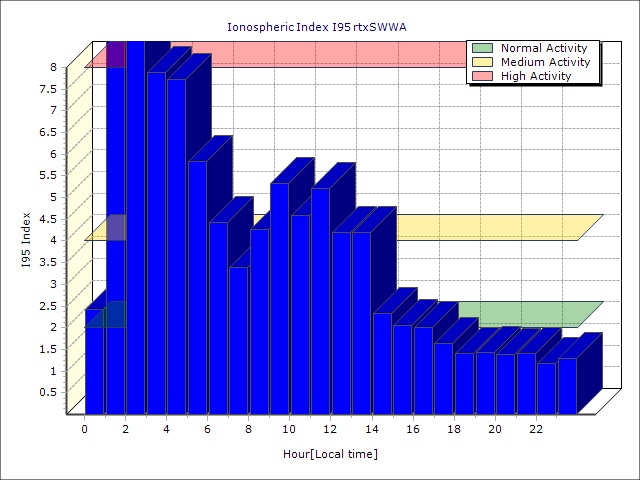The image size is (640, 480).
Task: Click the vertical "I95 Index" axis label
Action: [x=25, y=241]
